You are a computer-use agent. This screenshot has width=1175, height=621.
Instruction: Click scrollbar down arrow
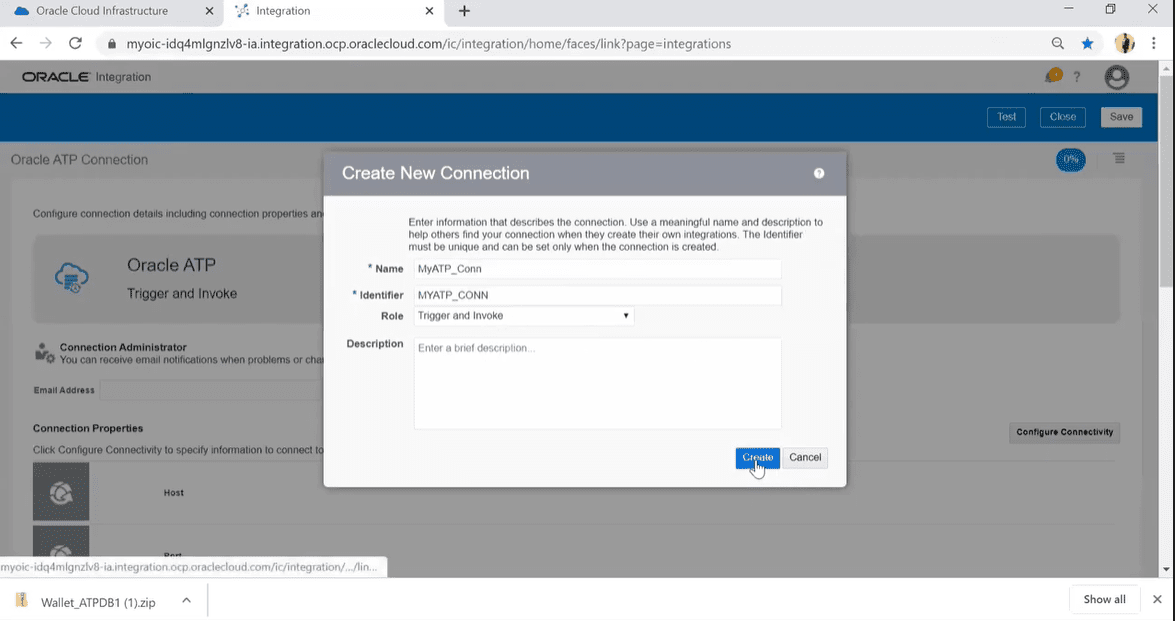(x=1166, y=569)
